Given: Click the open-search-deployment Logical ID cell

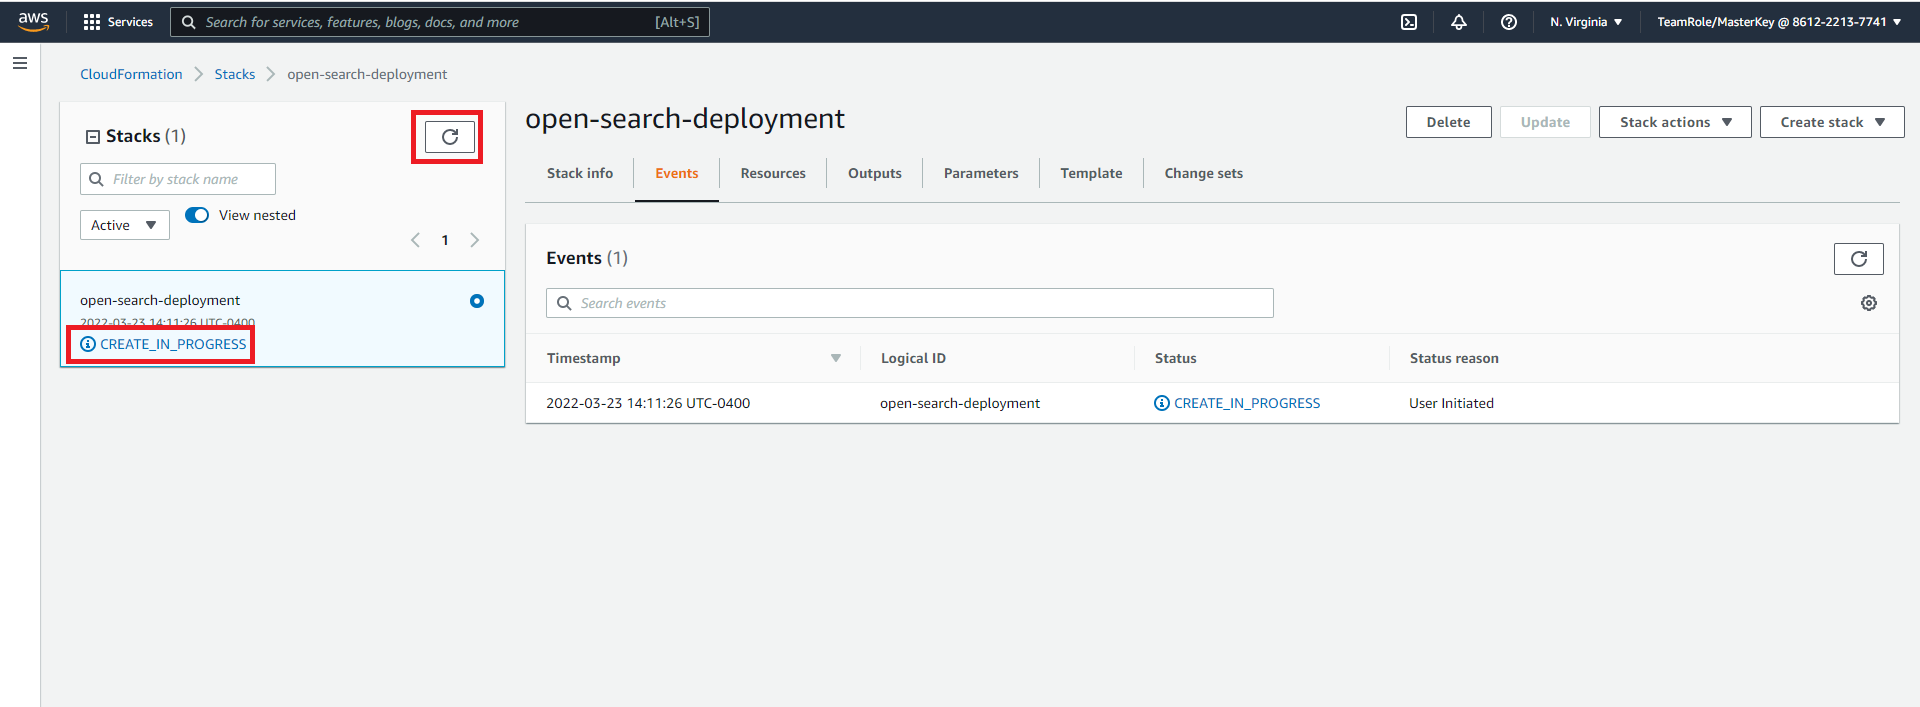Looking at the screenshot, I should click(960, 403).
